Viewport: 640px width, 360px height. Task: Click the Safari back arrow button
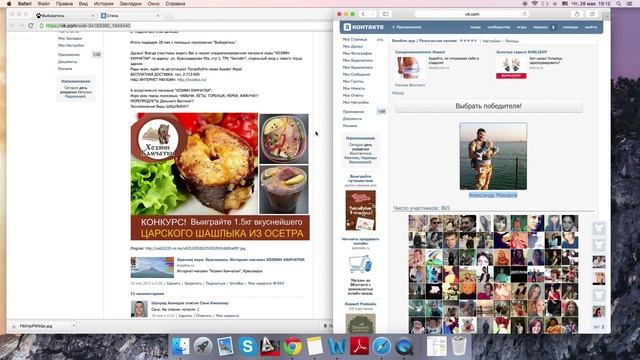tap(363, 14)
